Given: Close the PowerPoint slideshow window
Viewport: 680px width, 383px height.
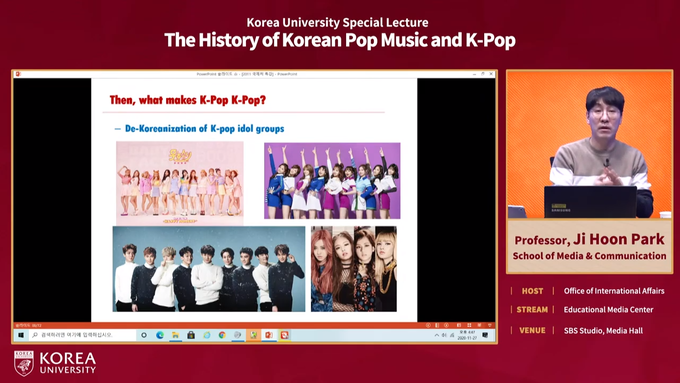Looking at the screenshot, I should [x=491, y=74].
